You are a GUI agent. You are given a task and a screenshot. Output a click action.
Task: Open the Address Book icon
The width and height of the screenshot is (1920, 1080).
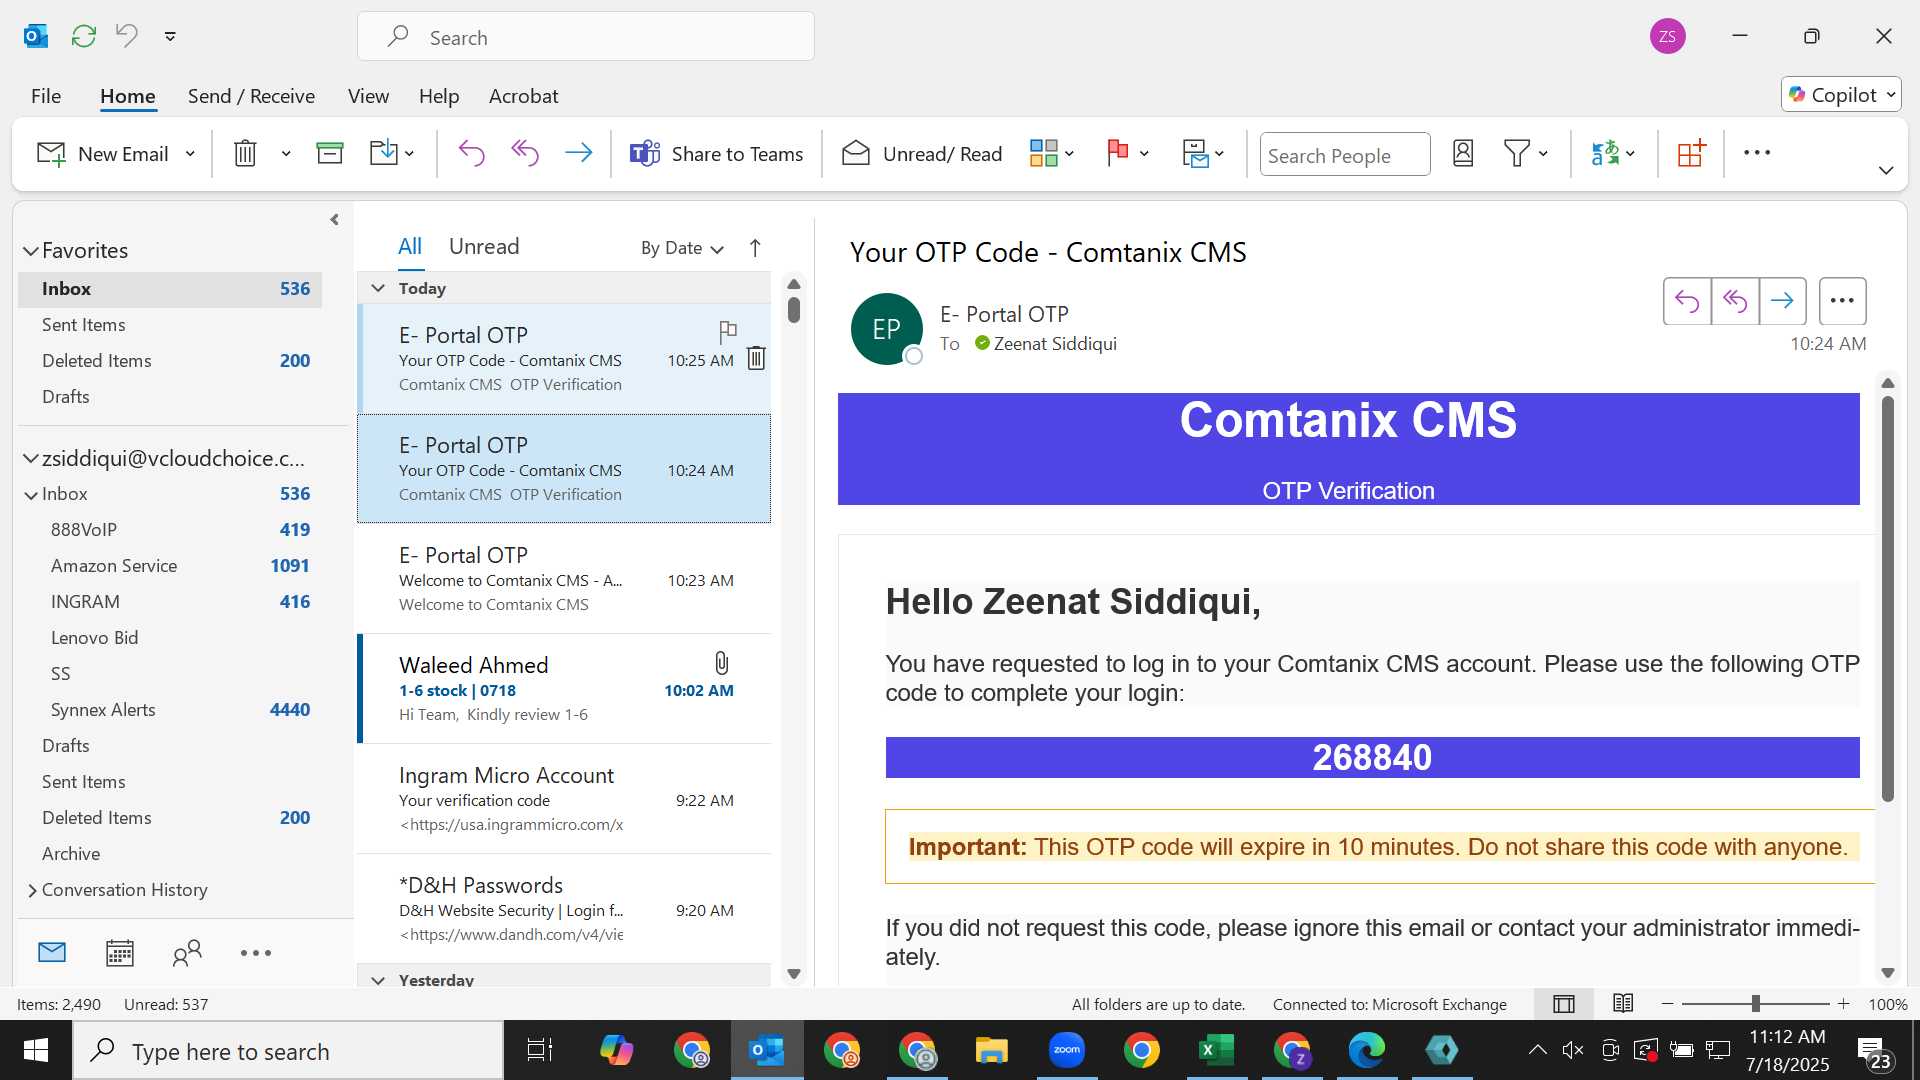pos(1463,153)
